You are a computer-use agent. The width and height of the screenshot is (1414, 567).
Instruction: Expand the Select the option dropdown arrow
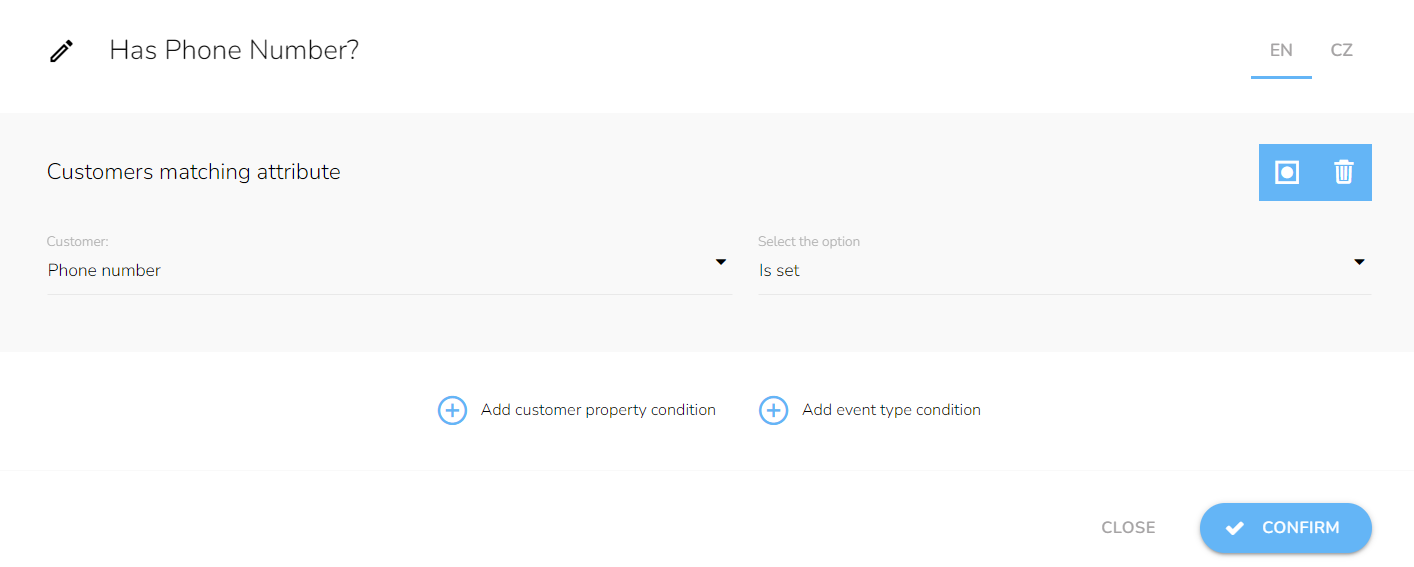tap(1359, 262)
